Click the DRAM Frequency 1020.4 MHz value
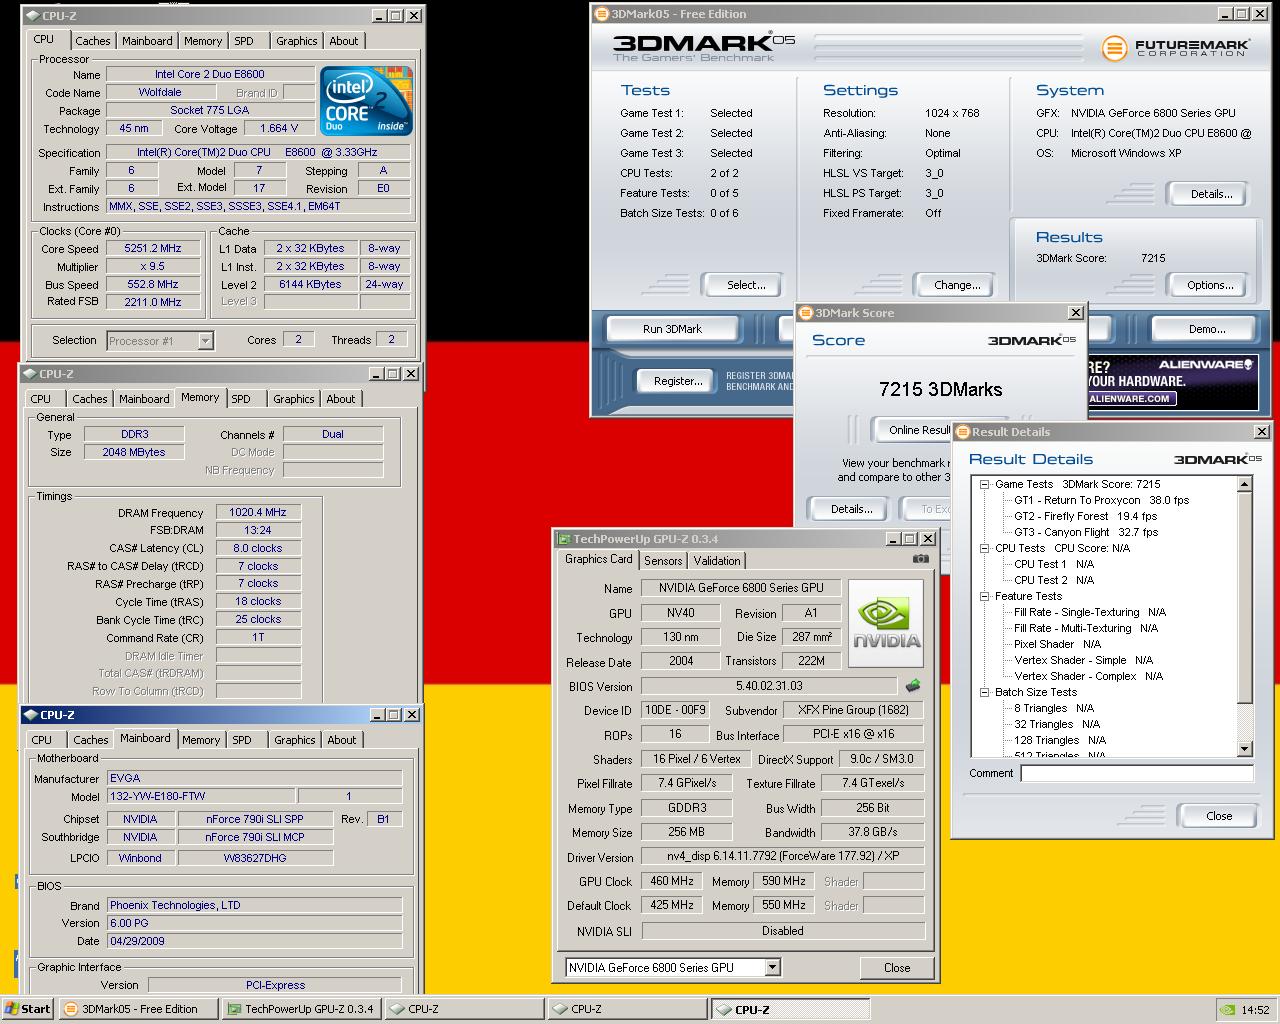The width and height of the screenshot is (1280, 1024). point(258,513)
